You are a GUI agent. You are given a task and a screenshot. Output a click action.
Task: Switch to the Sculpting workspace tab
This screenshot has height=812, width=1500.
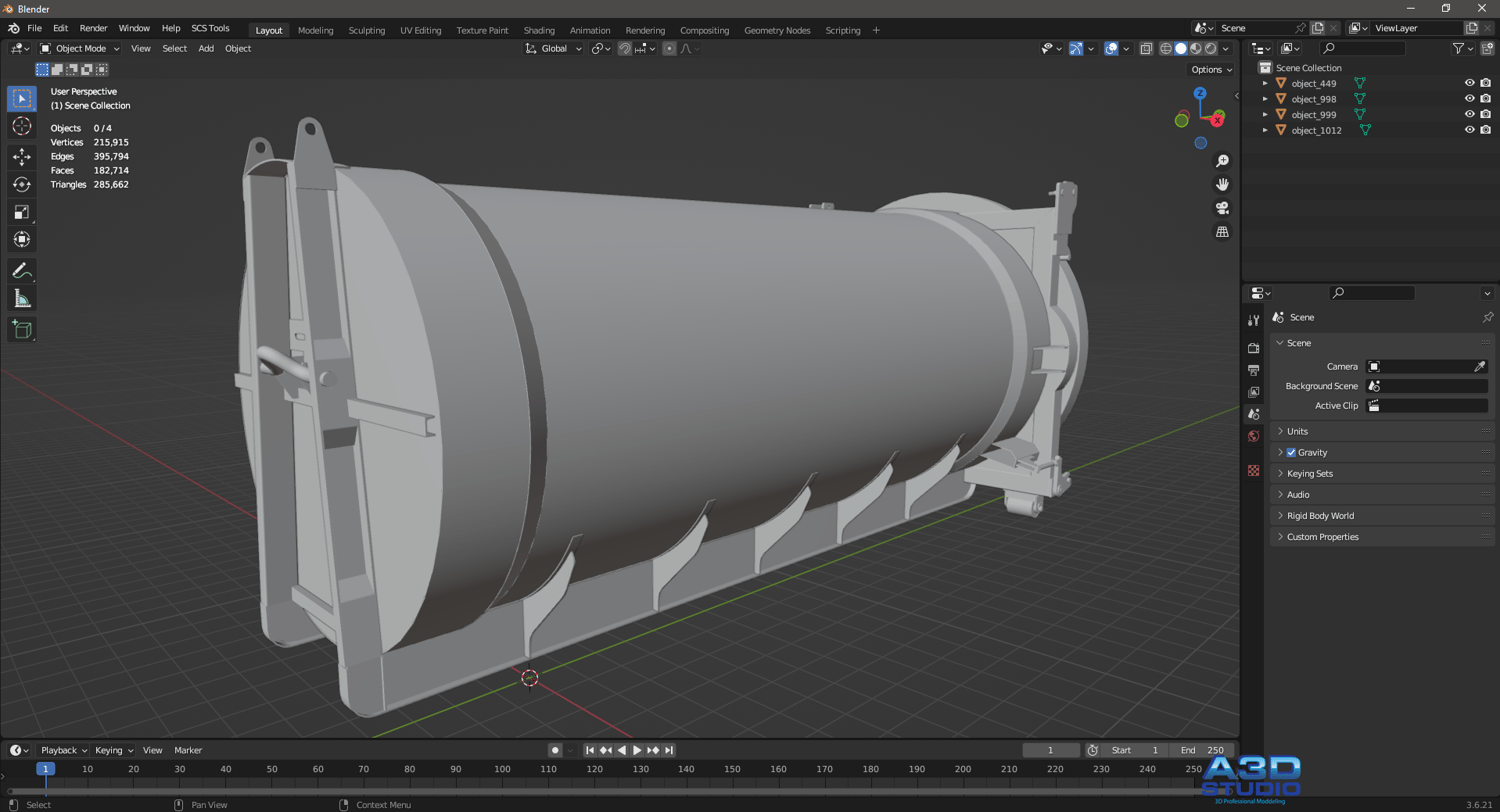366,30
